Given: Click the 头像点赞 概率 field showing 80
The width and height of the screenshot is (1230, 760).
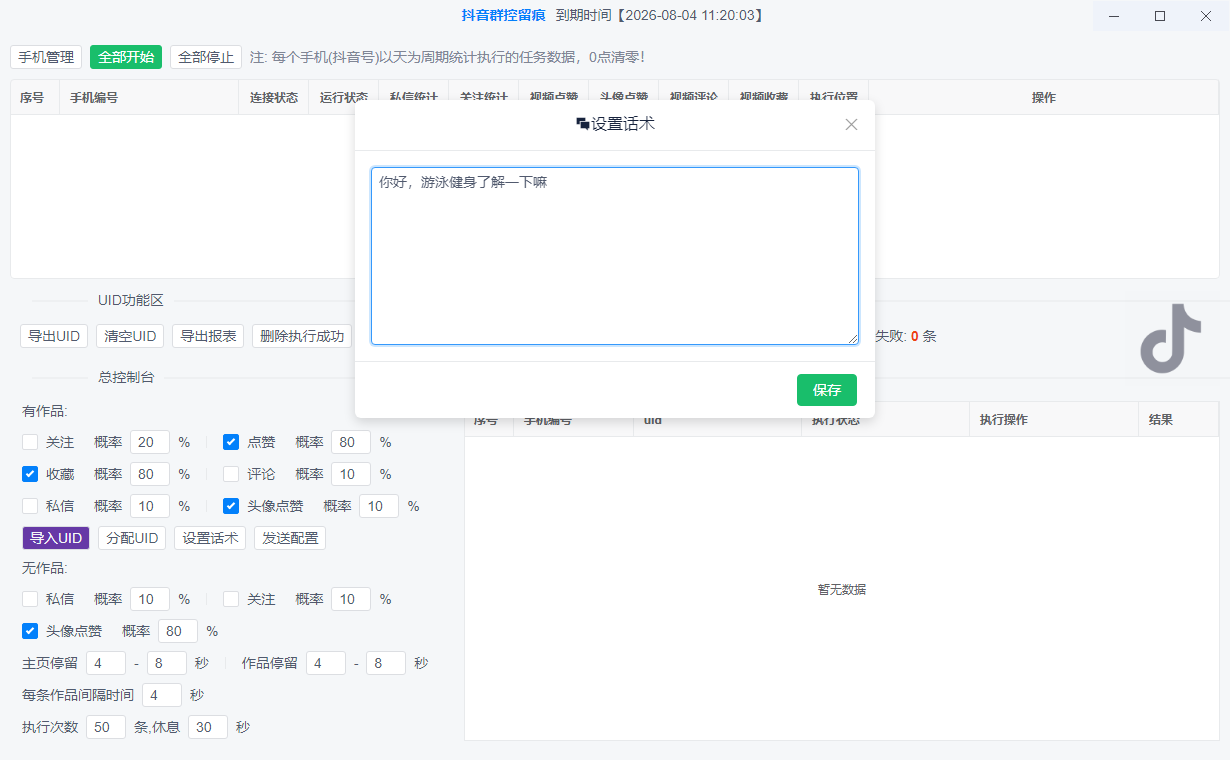Looking at the screenshot, I should coord(178,631).
